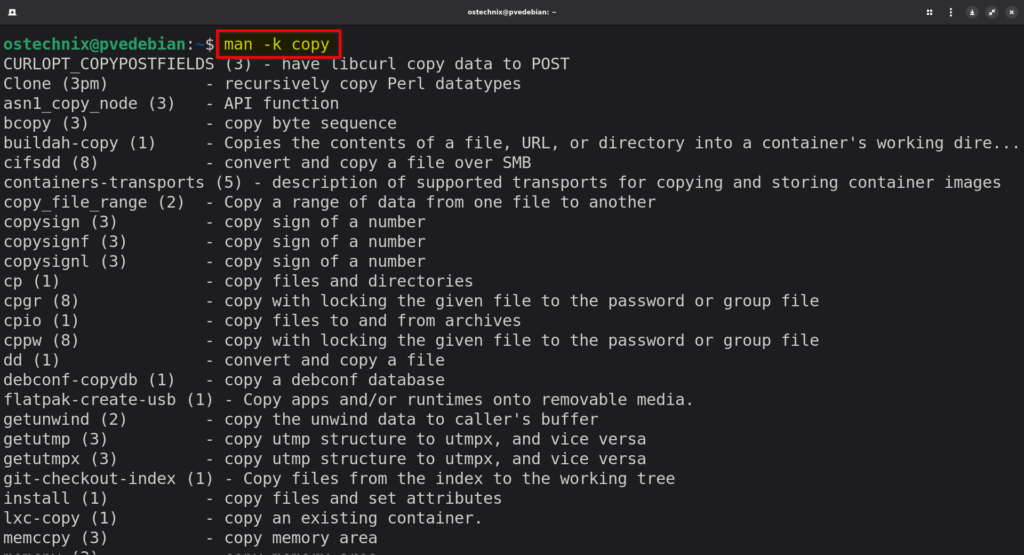Open the three-dot main menu

[950, 12]
